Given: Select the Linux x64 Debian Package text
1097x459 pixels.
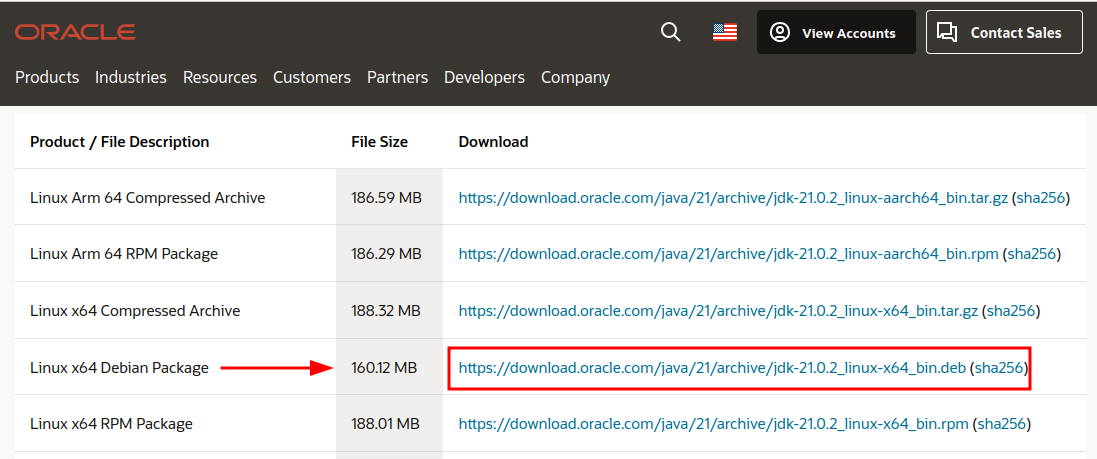Looking at the screenshot, I should click(x=120, y=367).
